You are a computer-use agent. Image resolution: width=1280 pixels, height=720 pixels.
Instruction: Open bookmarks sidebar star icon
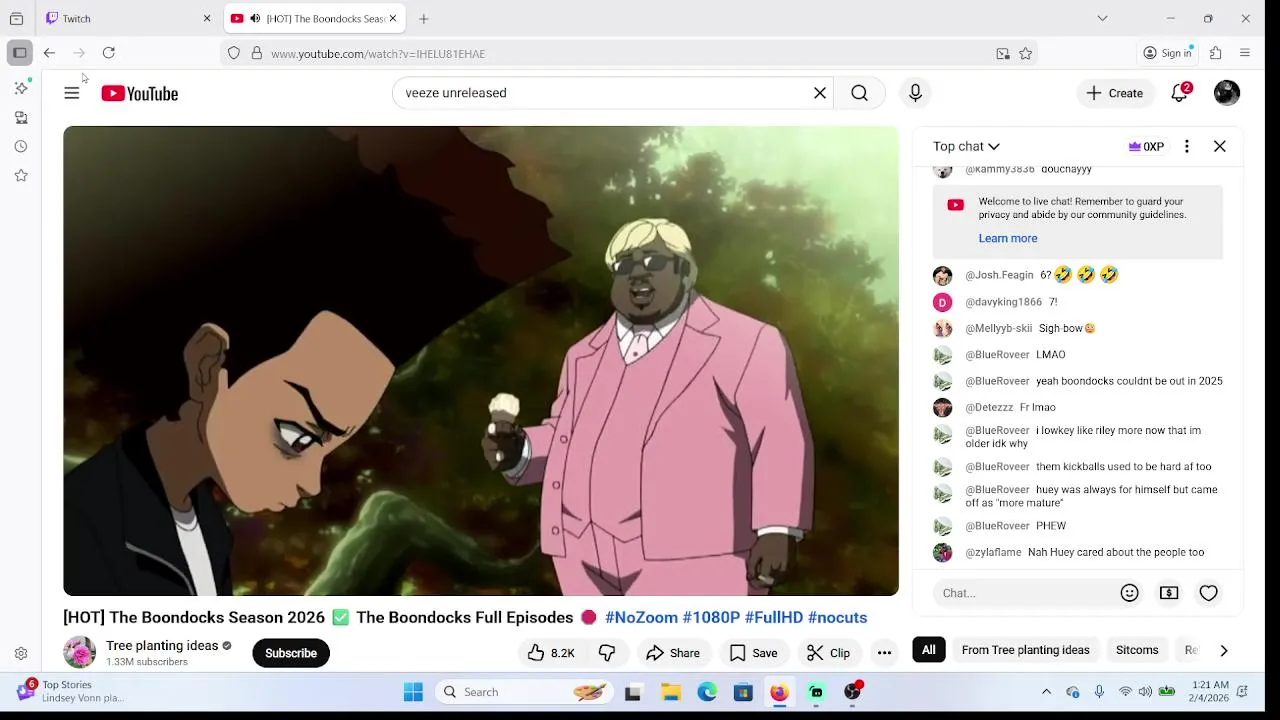tap(21, 176)
